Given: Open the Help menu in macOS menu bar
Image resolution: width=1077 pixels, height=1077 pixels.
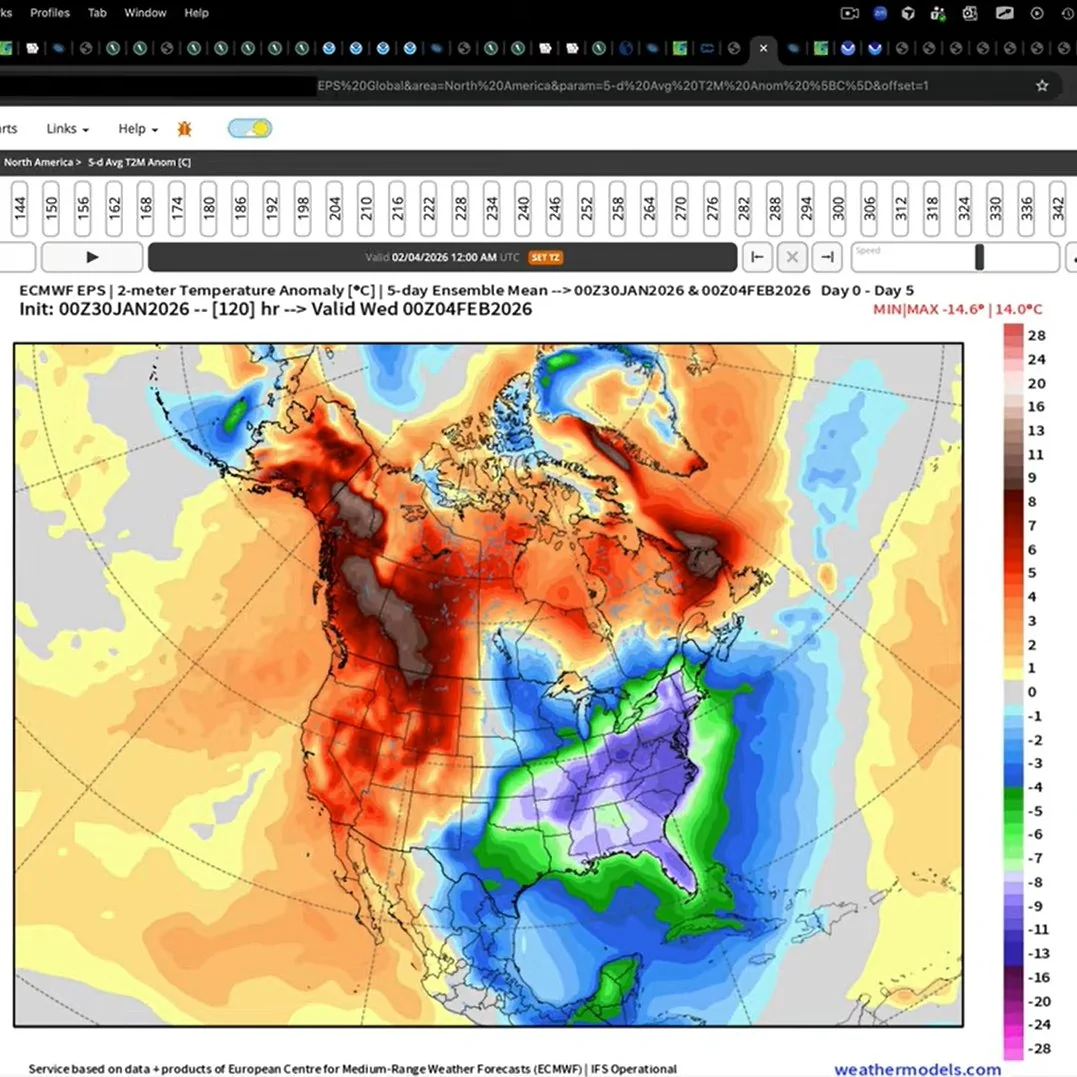Looking at the screenshot, I should coord(196,13).
